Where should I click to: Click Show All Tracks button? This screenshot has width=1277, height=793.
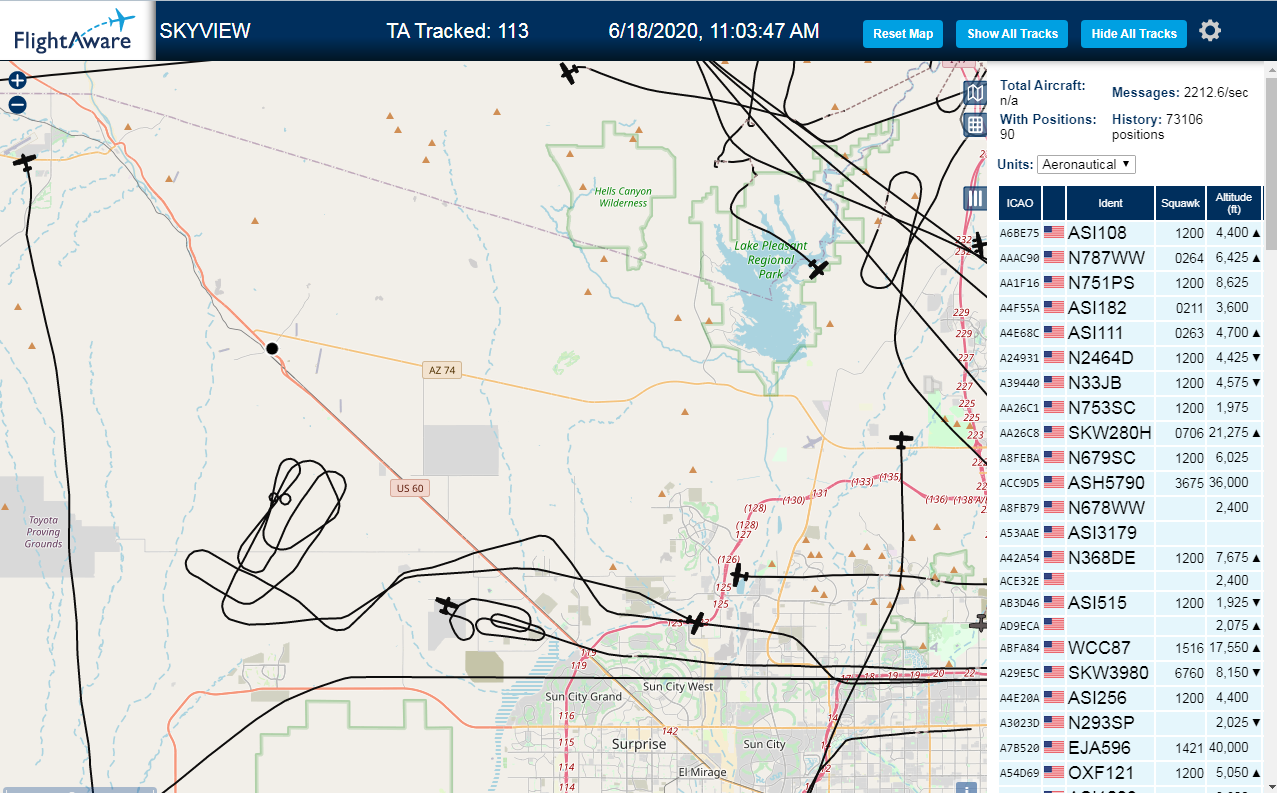pyautogui.click(x=1012, y=34)
